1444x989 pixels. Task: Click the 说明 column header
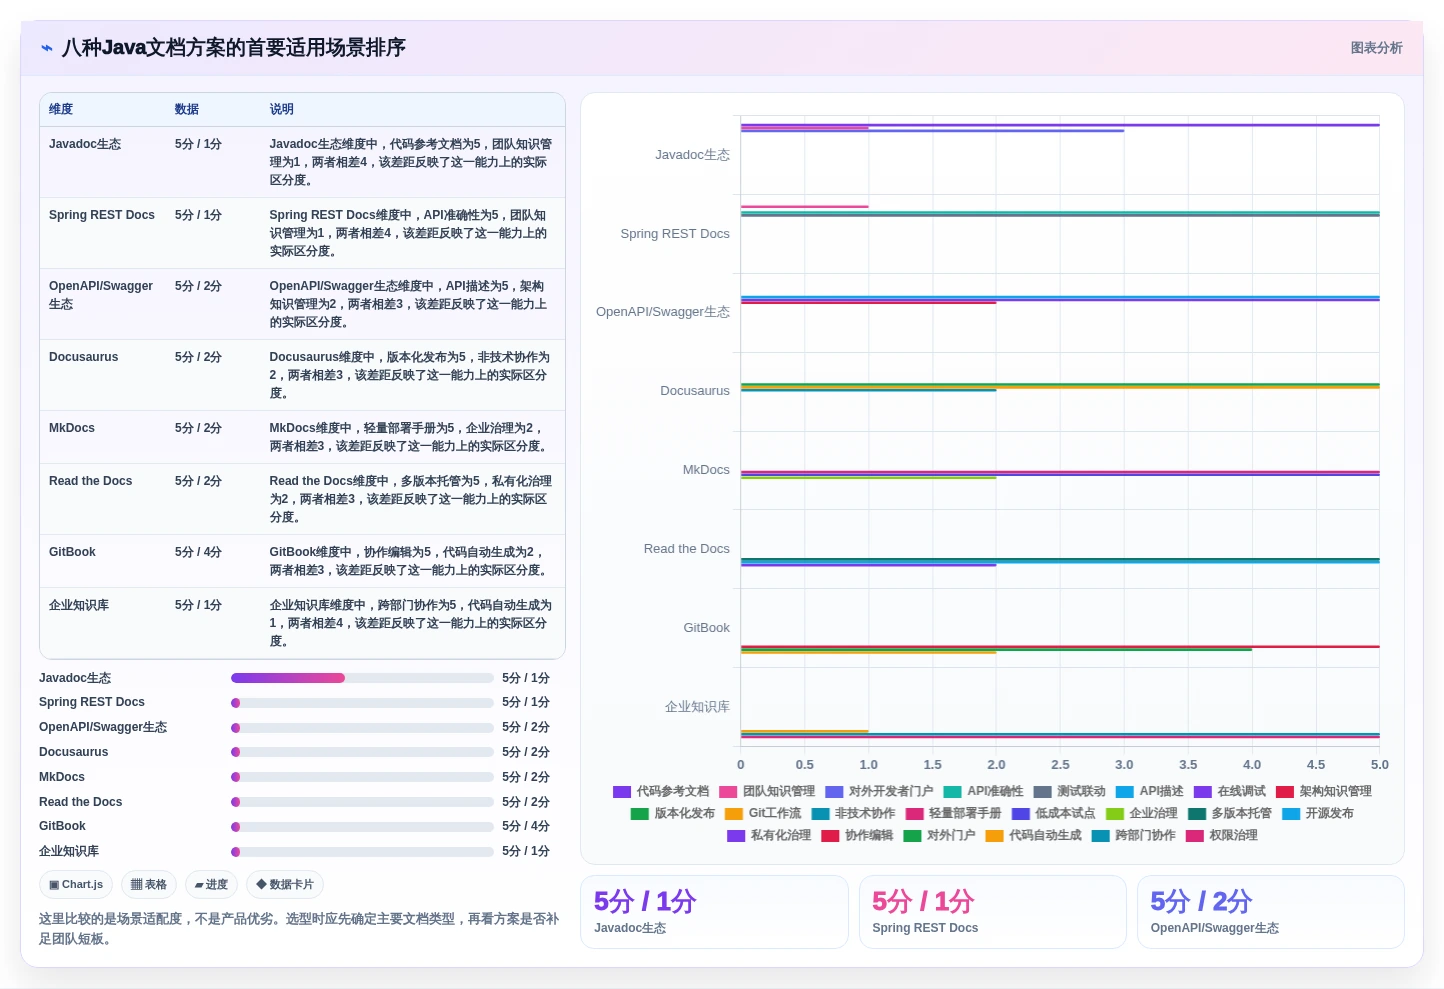coord(282,109)
